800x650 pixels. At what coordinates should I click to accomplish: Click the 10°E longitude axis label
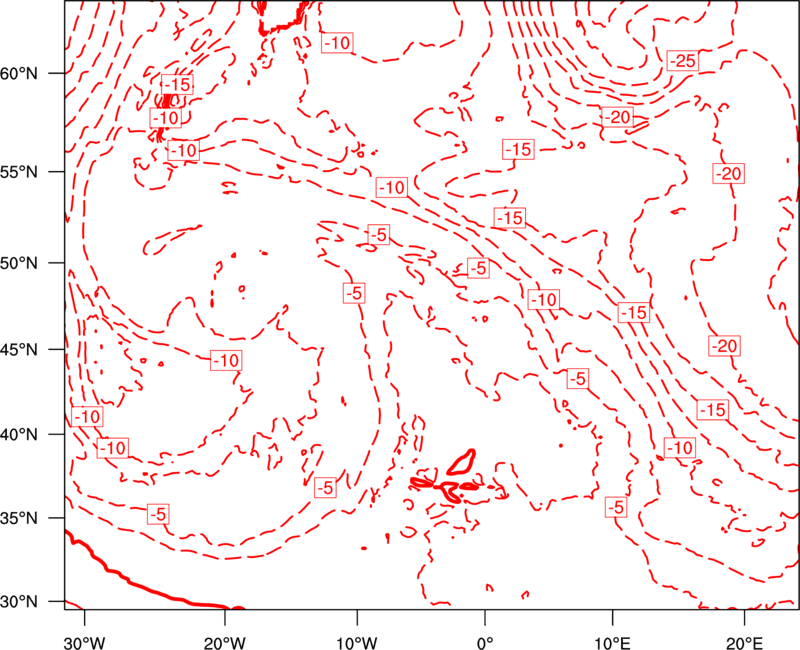point(612,642)
